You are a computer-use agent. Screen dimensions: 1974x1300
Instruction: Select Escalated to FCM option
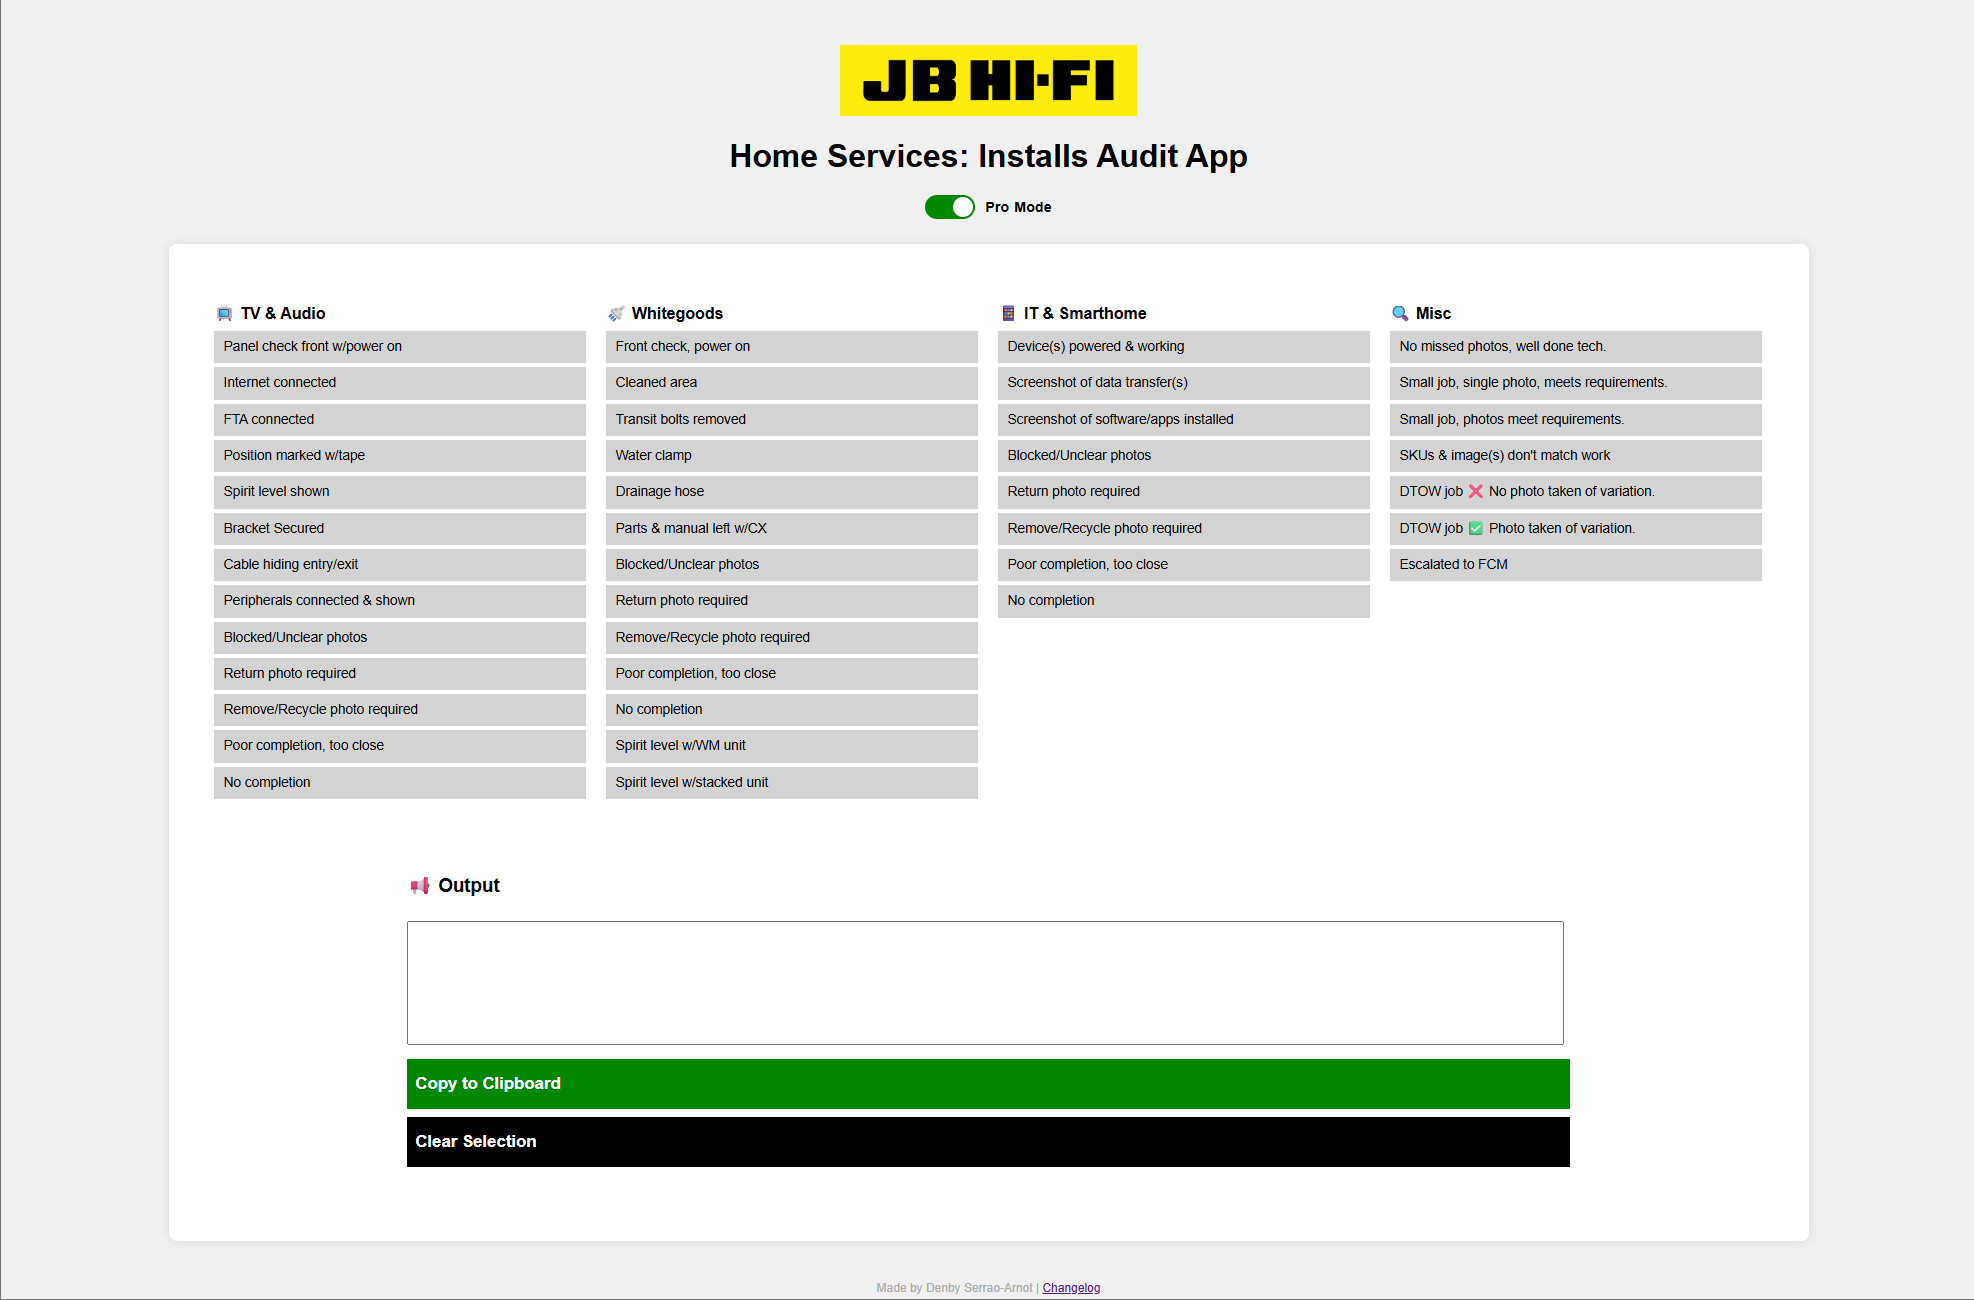coord(1576,565)
